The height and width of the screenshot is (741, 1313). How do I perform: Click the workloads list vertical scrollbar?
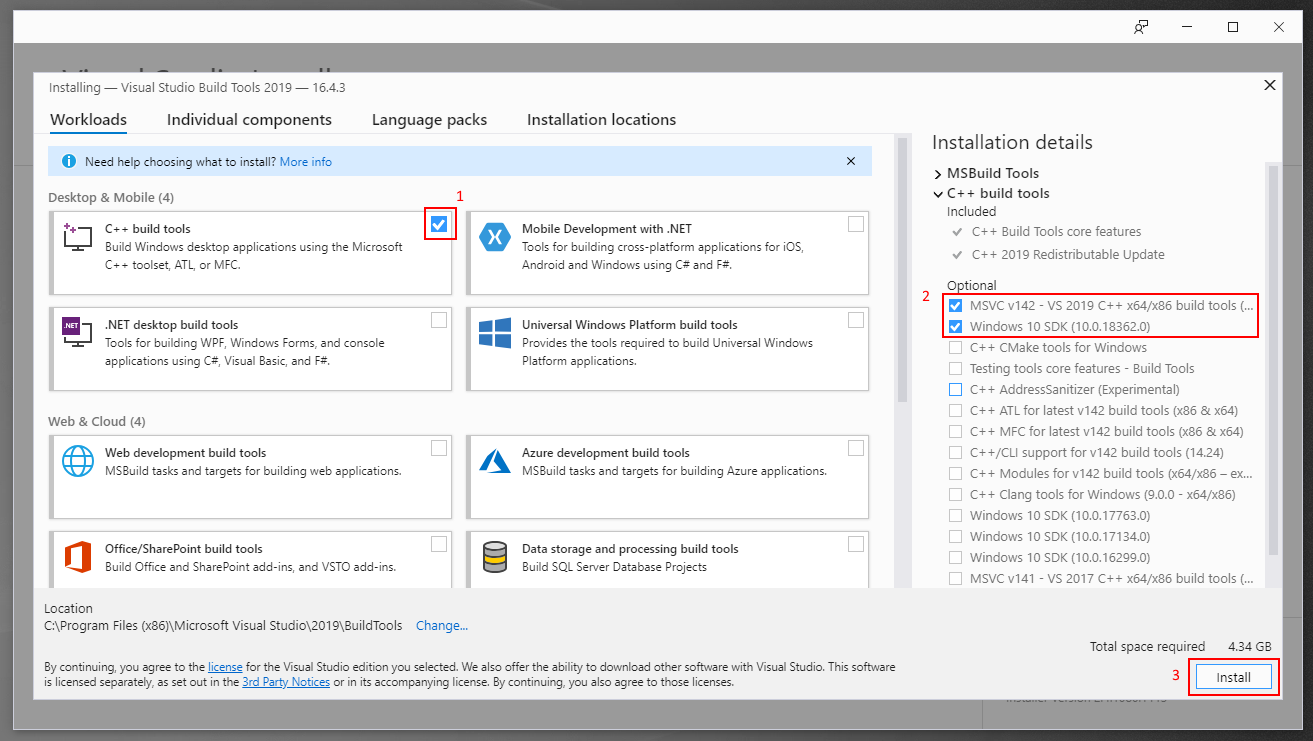click(x=902, y=270)
